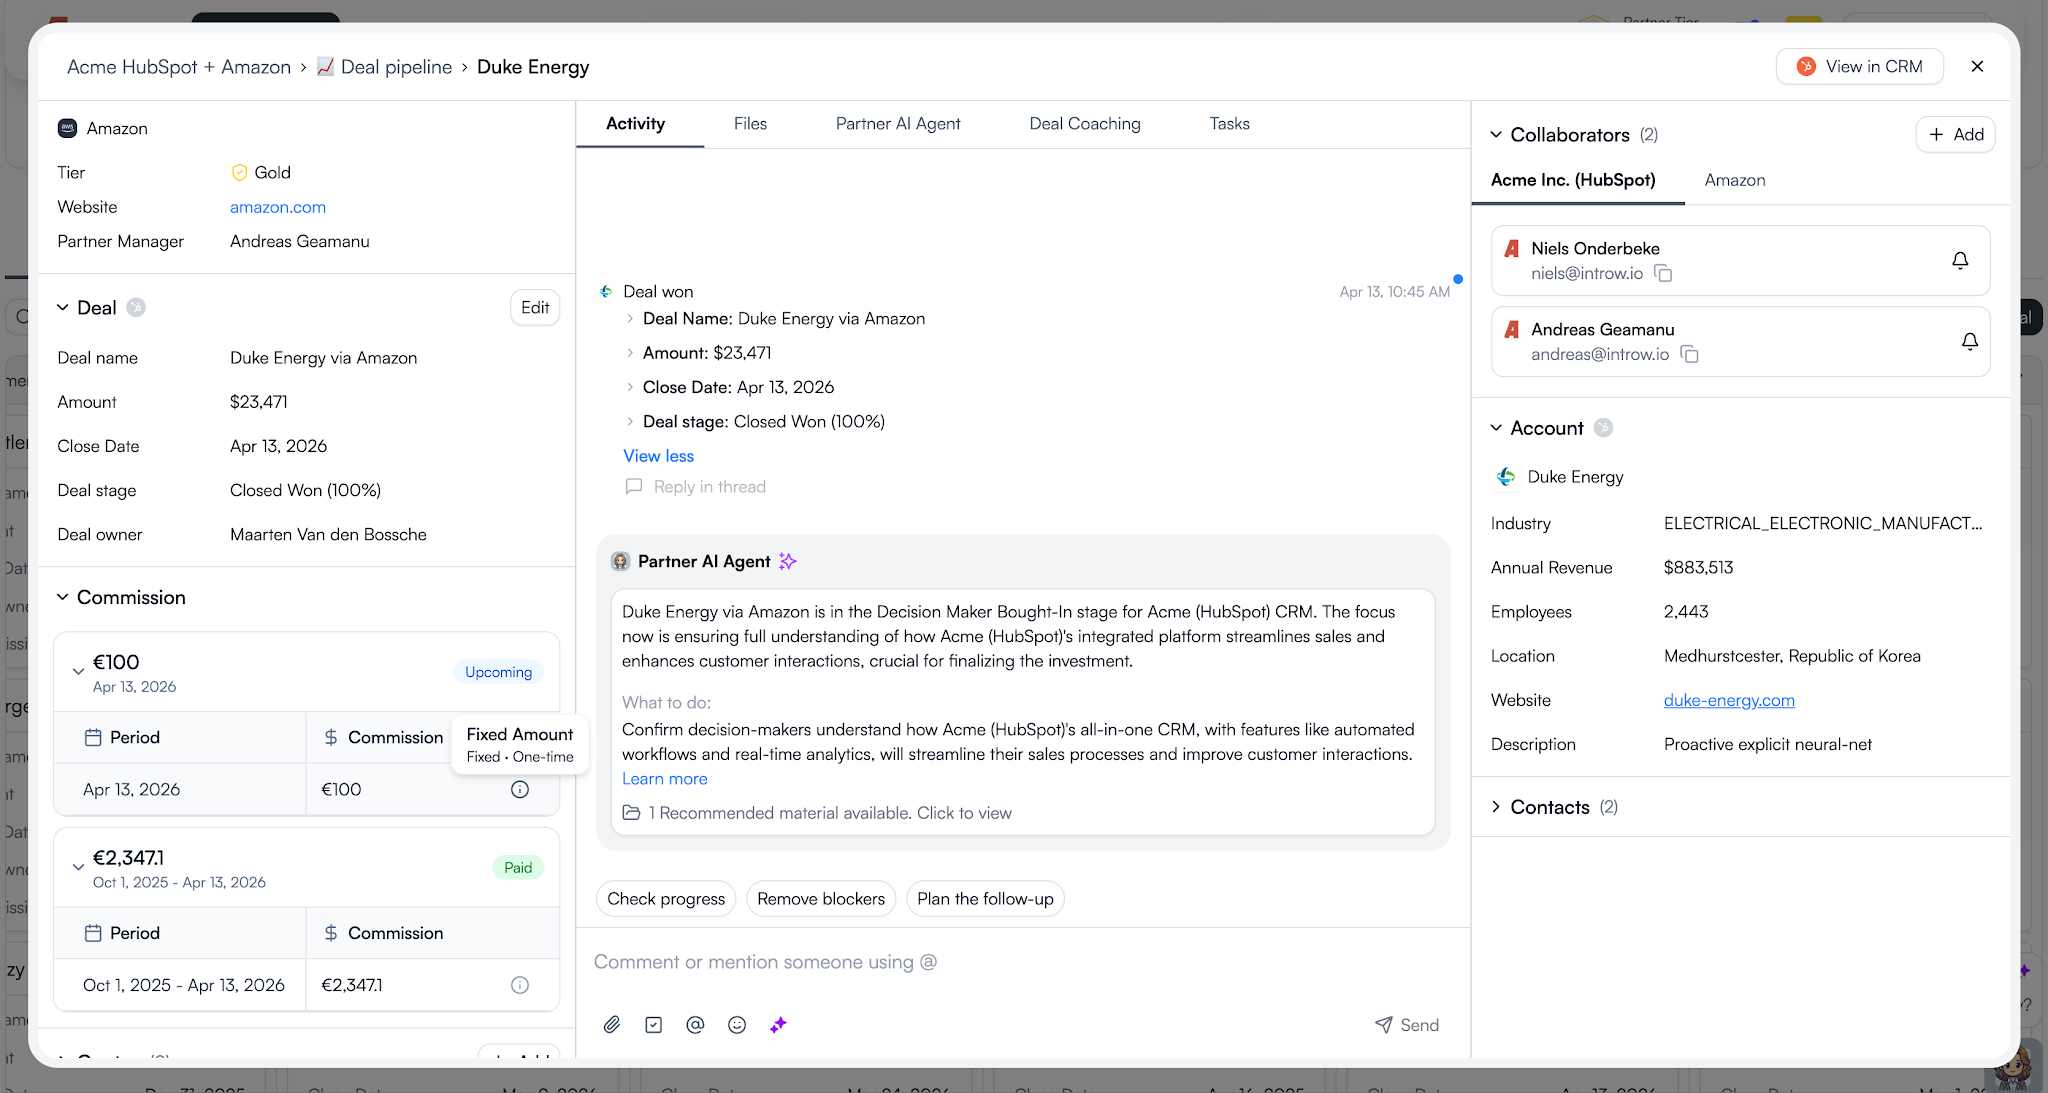Open the Partner AI Agent tab
The height and width of the screenshot is (1093, 2048).
pyautogui.click(x=898, y=124)
